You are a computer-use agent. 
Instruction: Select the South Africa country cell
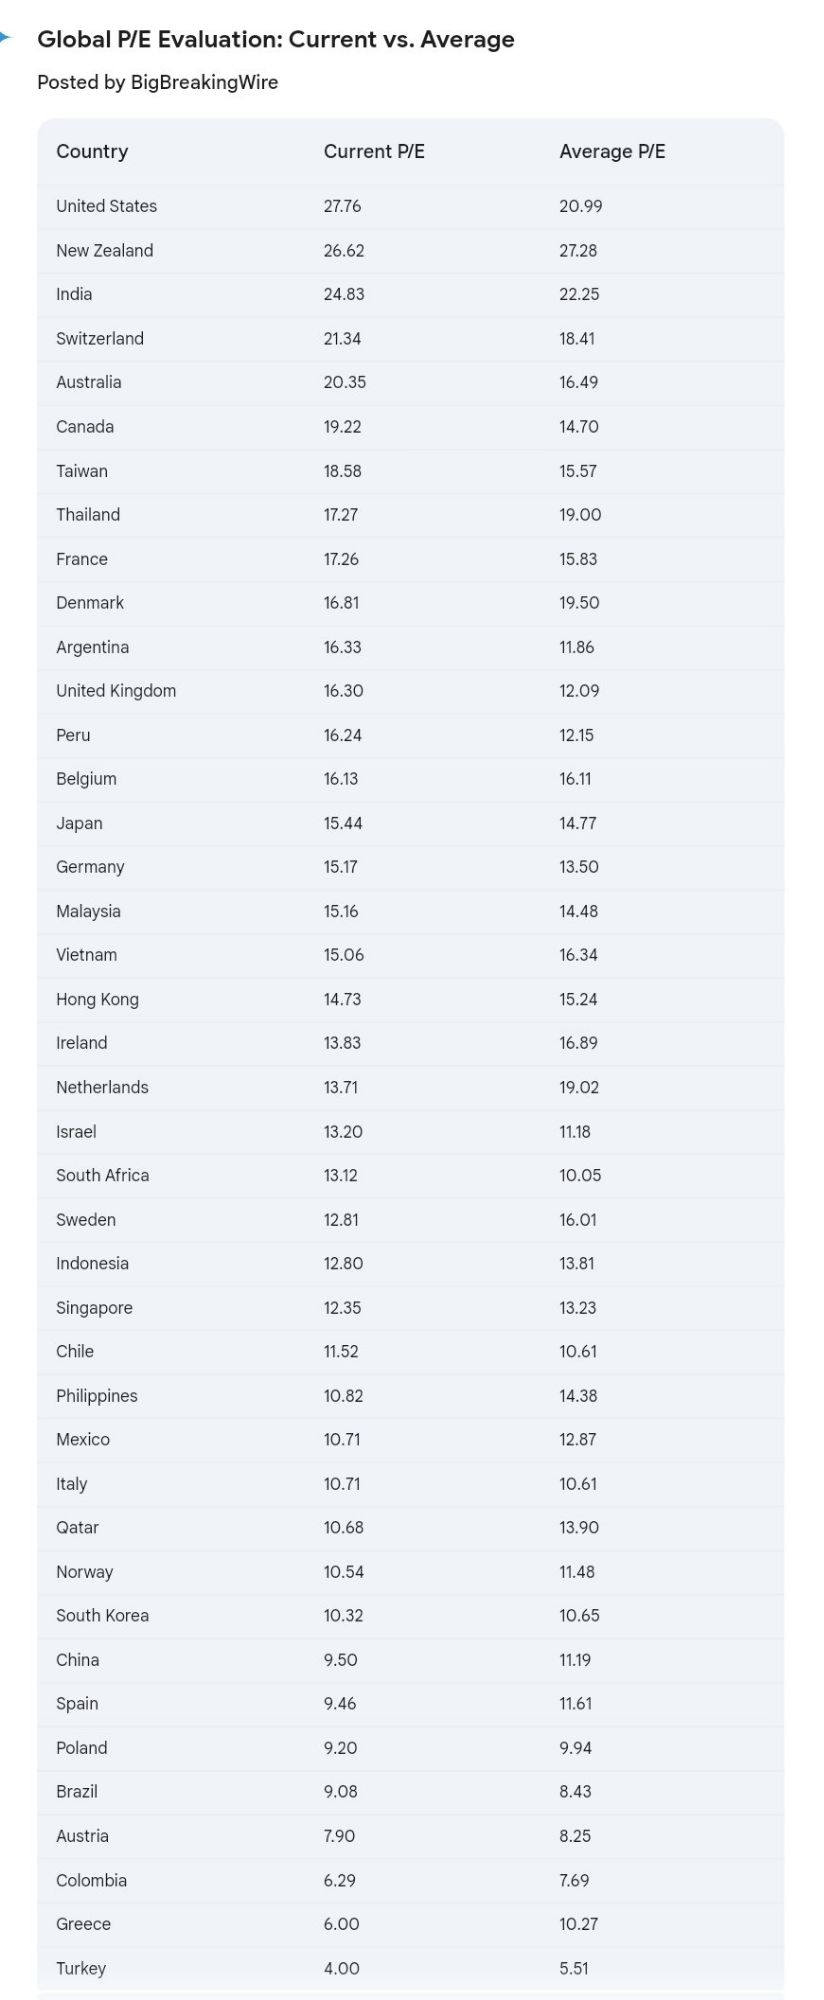click(102, 1175)
